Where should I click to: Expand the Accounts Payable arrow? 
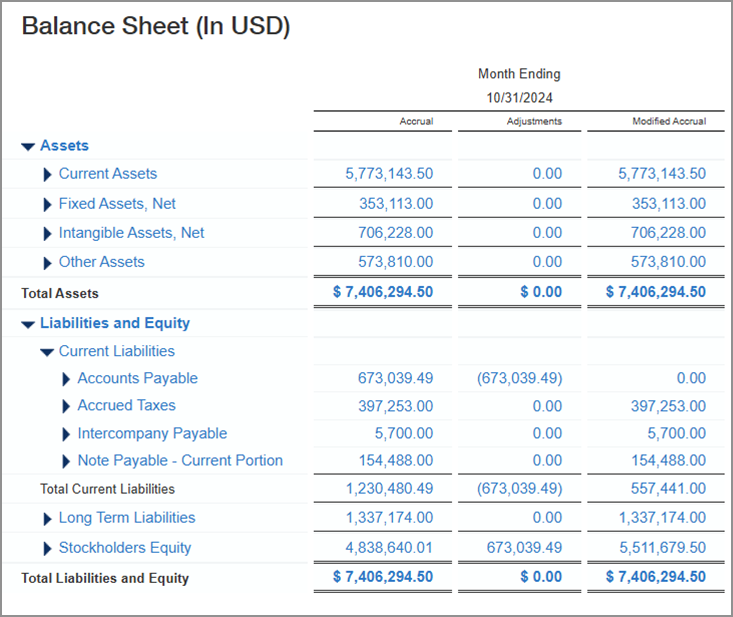coord(66,379)
